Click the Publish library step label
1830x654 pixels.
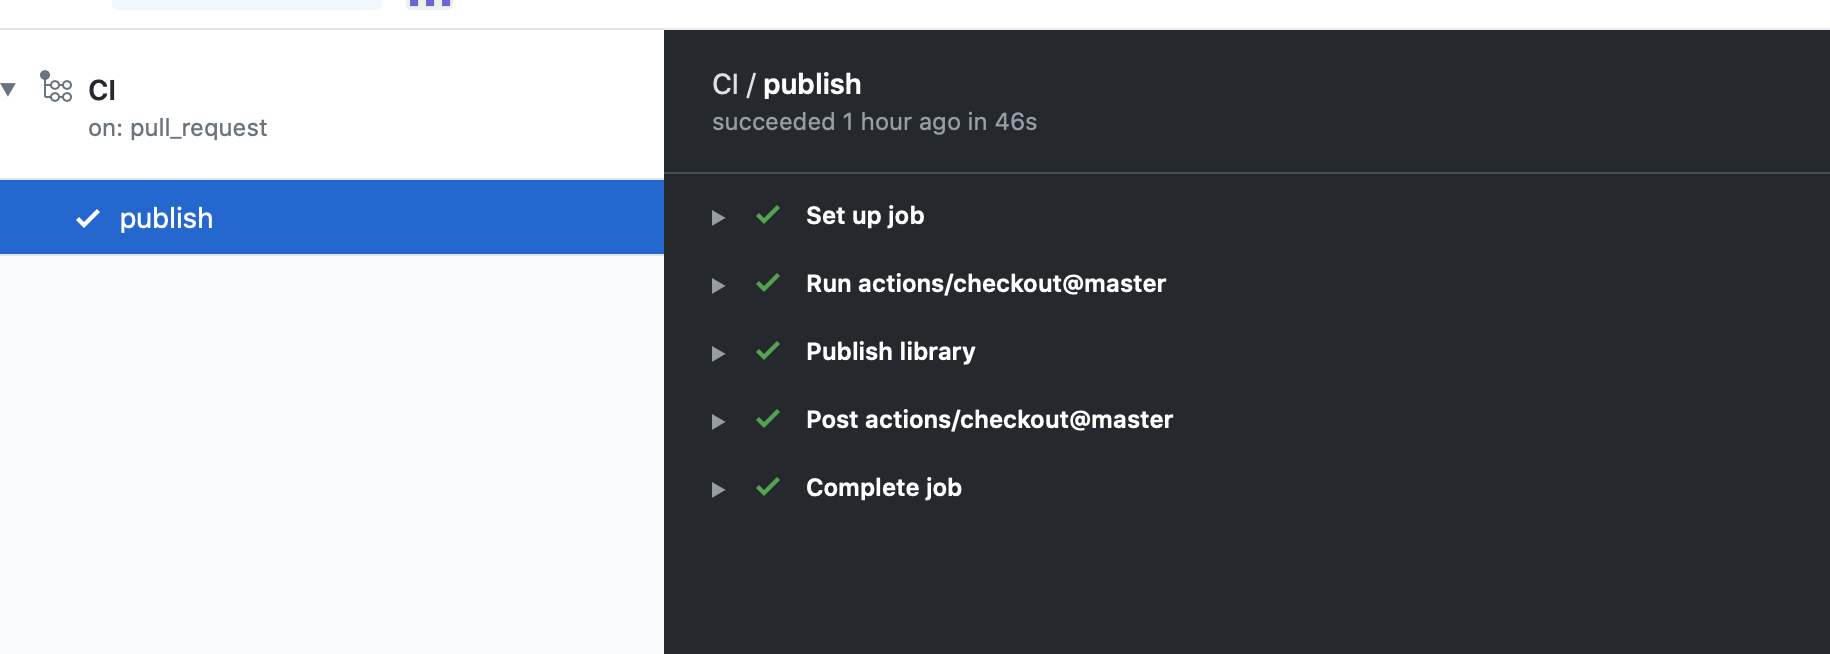tap(890, 352)
